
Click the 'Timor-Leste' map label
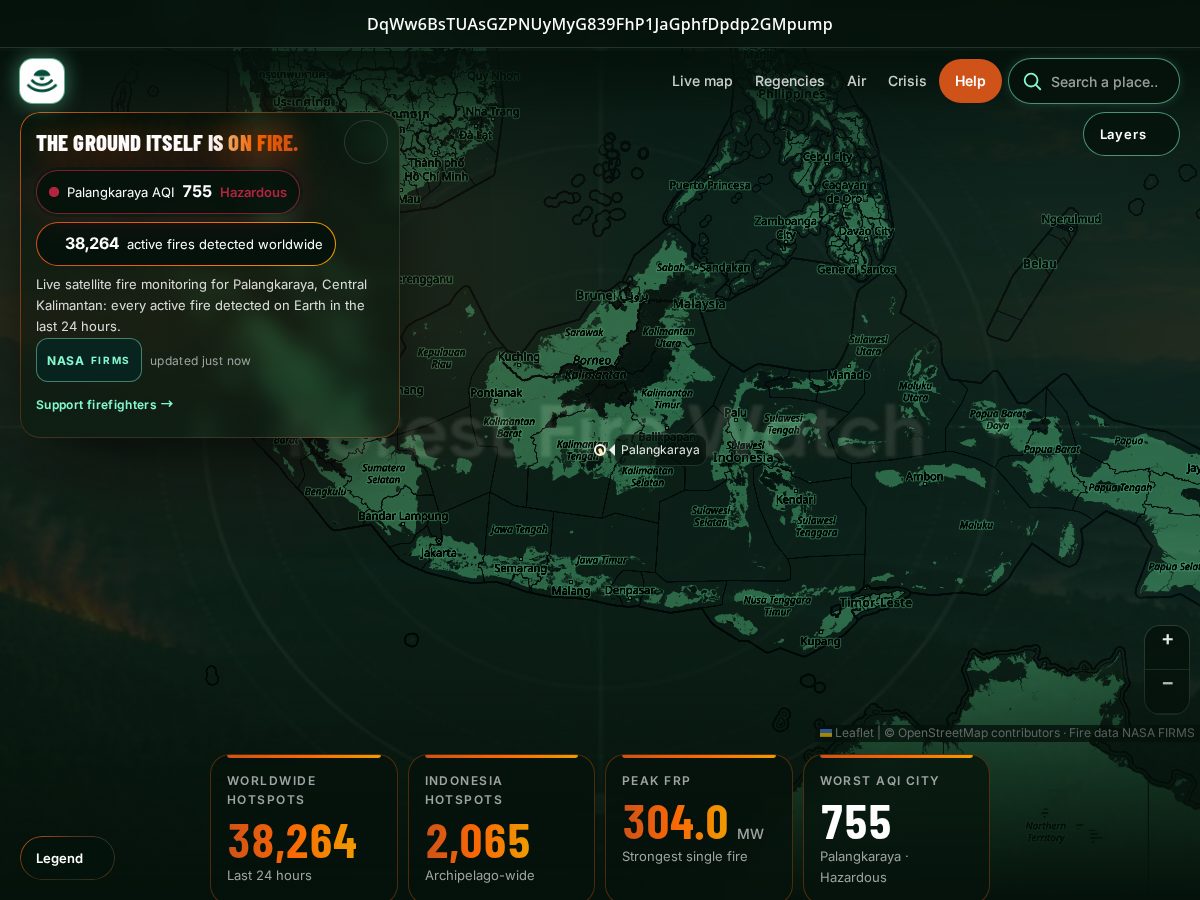coord(876,602)
